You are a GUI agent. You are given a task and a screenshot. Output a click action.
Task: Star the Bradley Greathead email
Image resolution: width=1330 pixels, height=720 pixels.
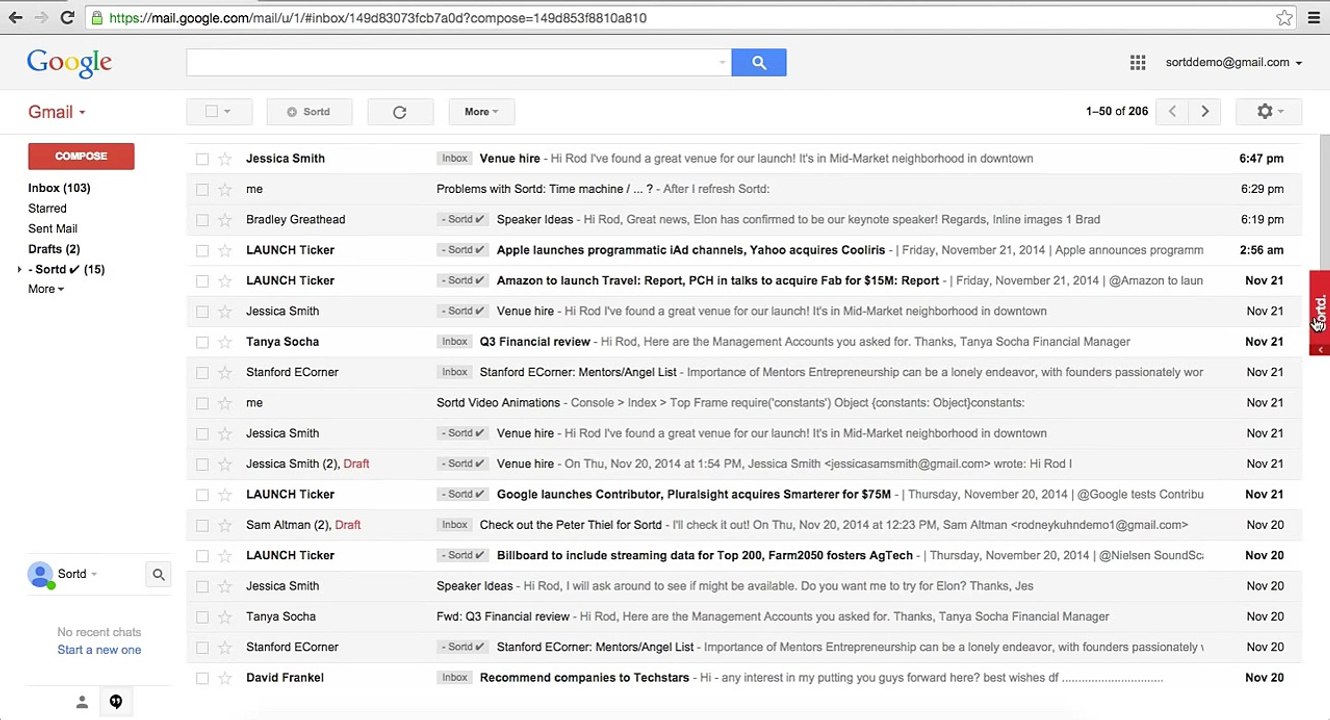point(225,219)
